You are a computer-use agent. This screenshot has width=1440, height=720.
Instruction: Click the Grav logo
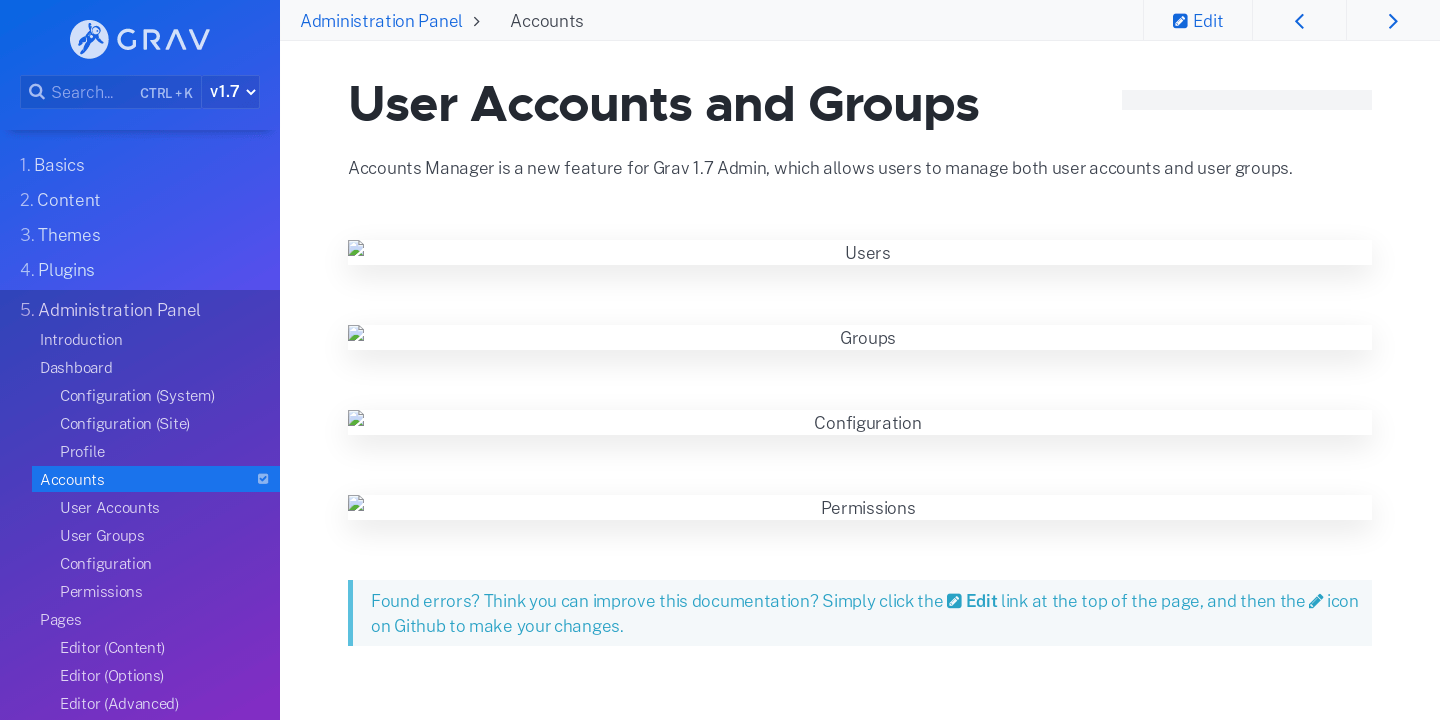139,39
